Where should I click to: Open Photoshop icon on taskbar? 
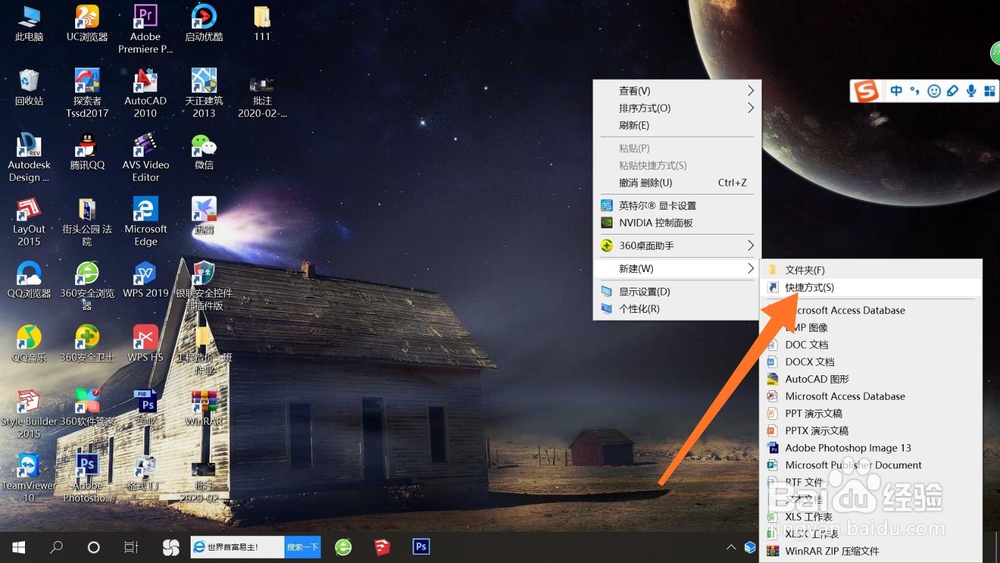[x=421, y=547]
